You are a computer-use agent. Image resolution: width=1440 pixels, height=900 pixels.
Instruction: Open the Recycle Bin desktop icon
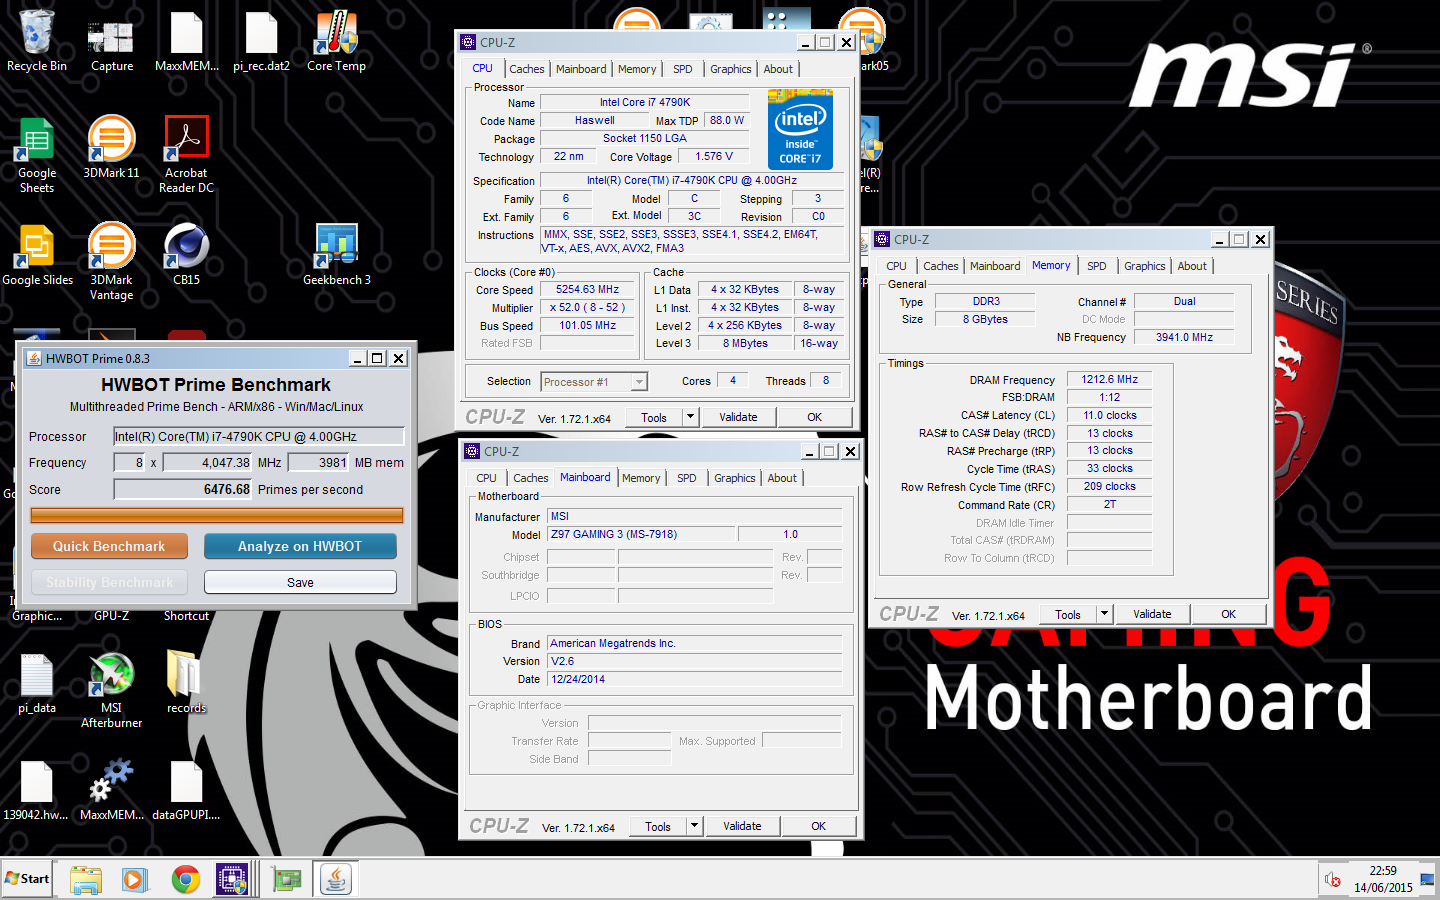click(x=37, y=41)
